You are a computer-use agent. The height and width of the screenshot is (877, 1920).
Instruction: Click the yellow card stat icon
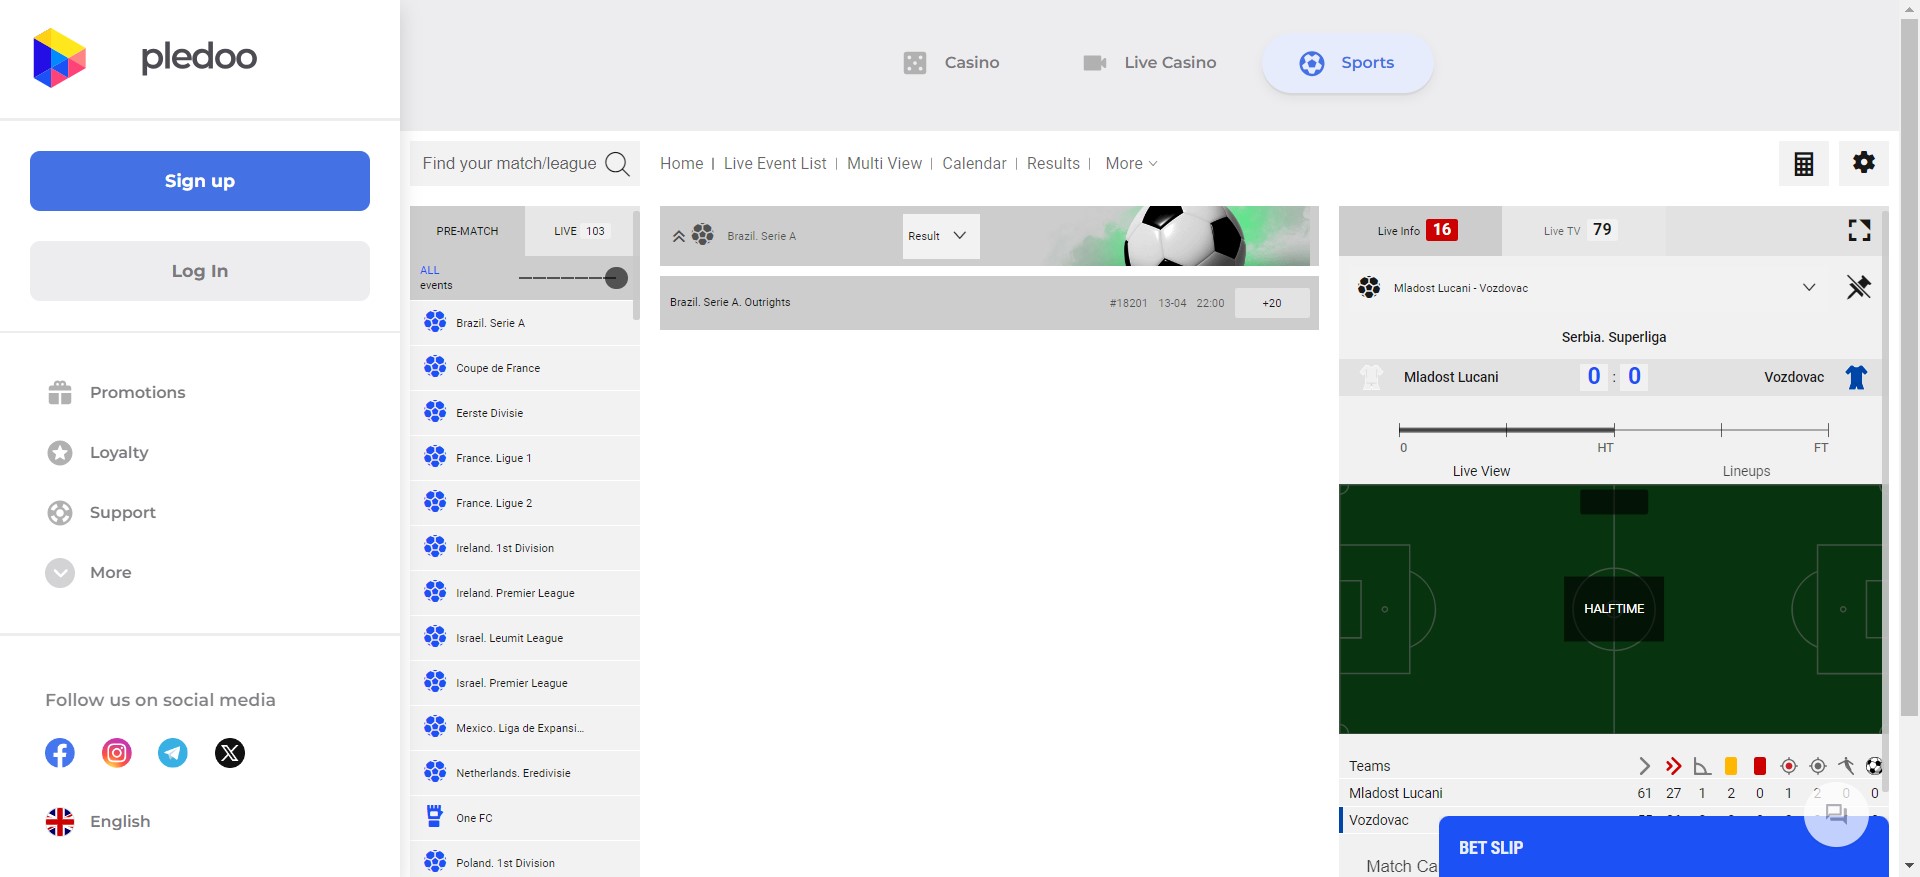(1731, 766)
